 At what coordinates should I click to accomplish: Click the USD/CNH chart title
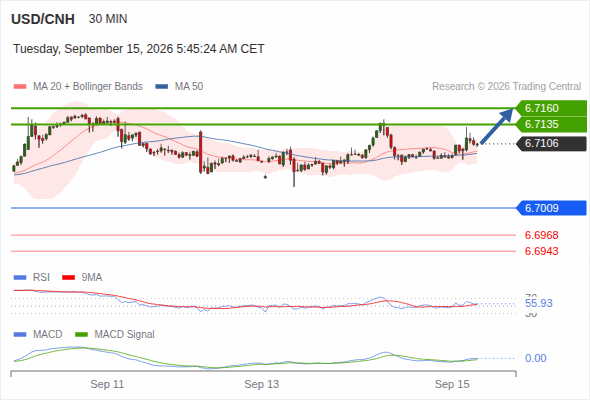[x=43, y=19]
